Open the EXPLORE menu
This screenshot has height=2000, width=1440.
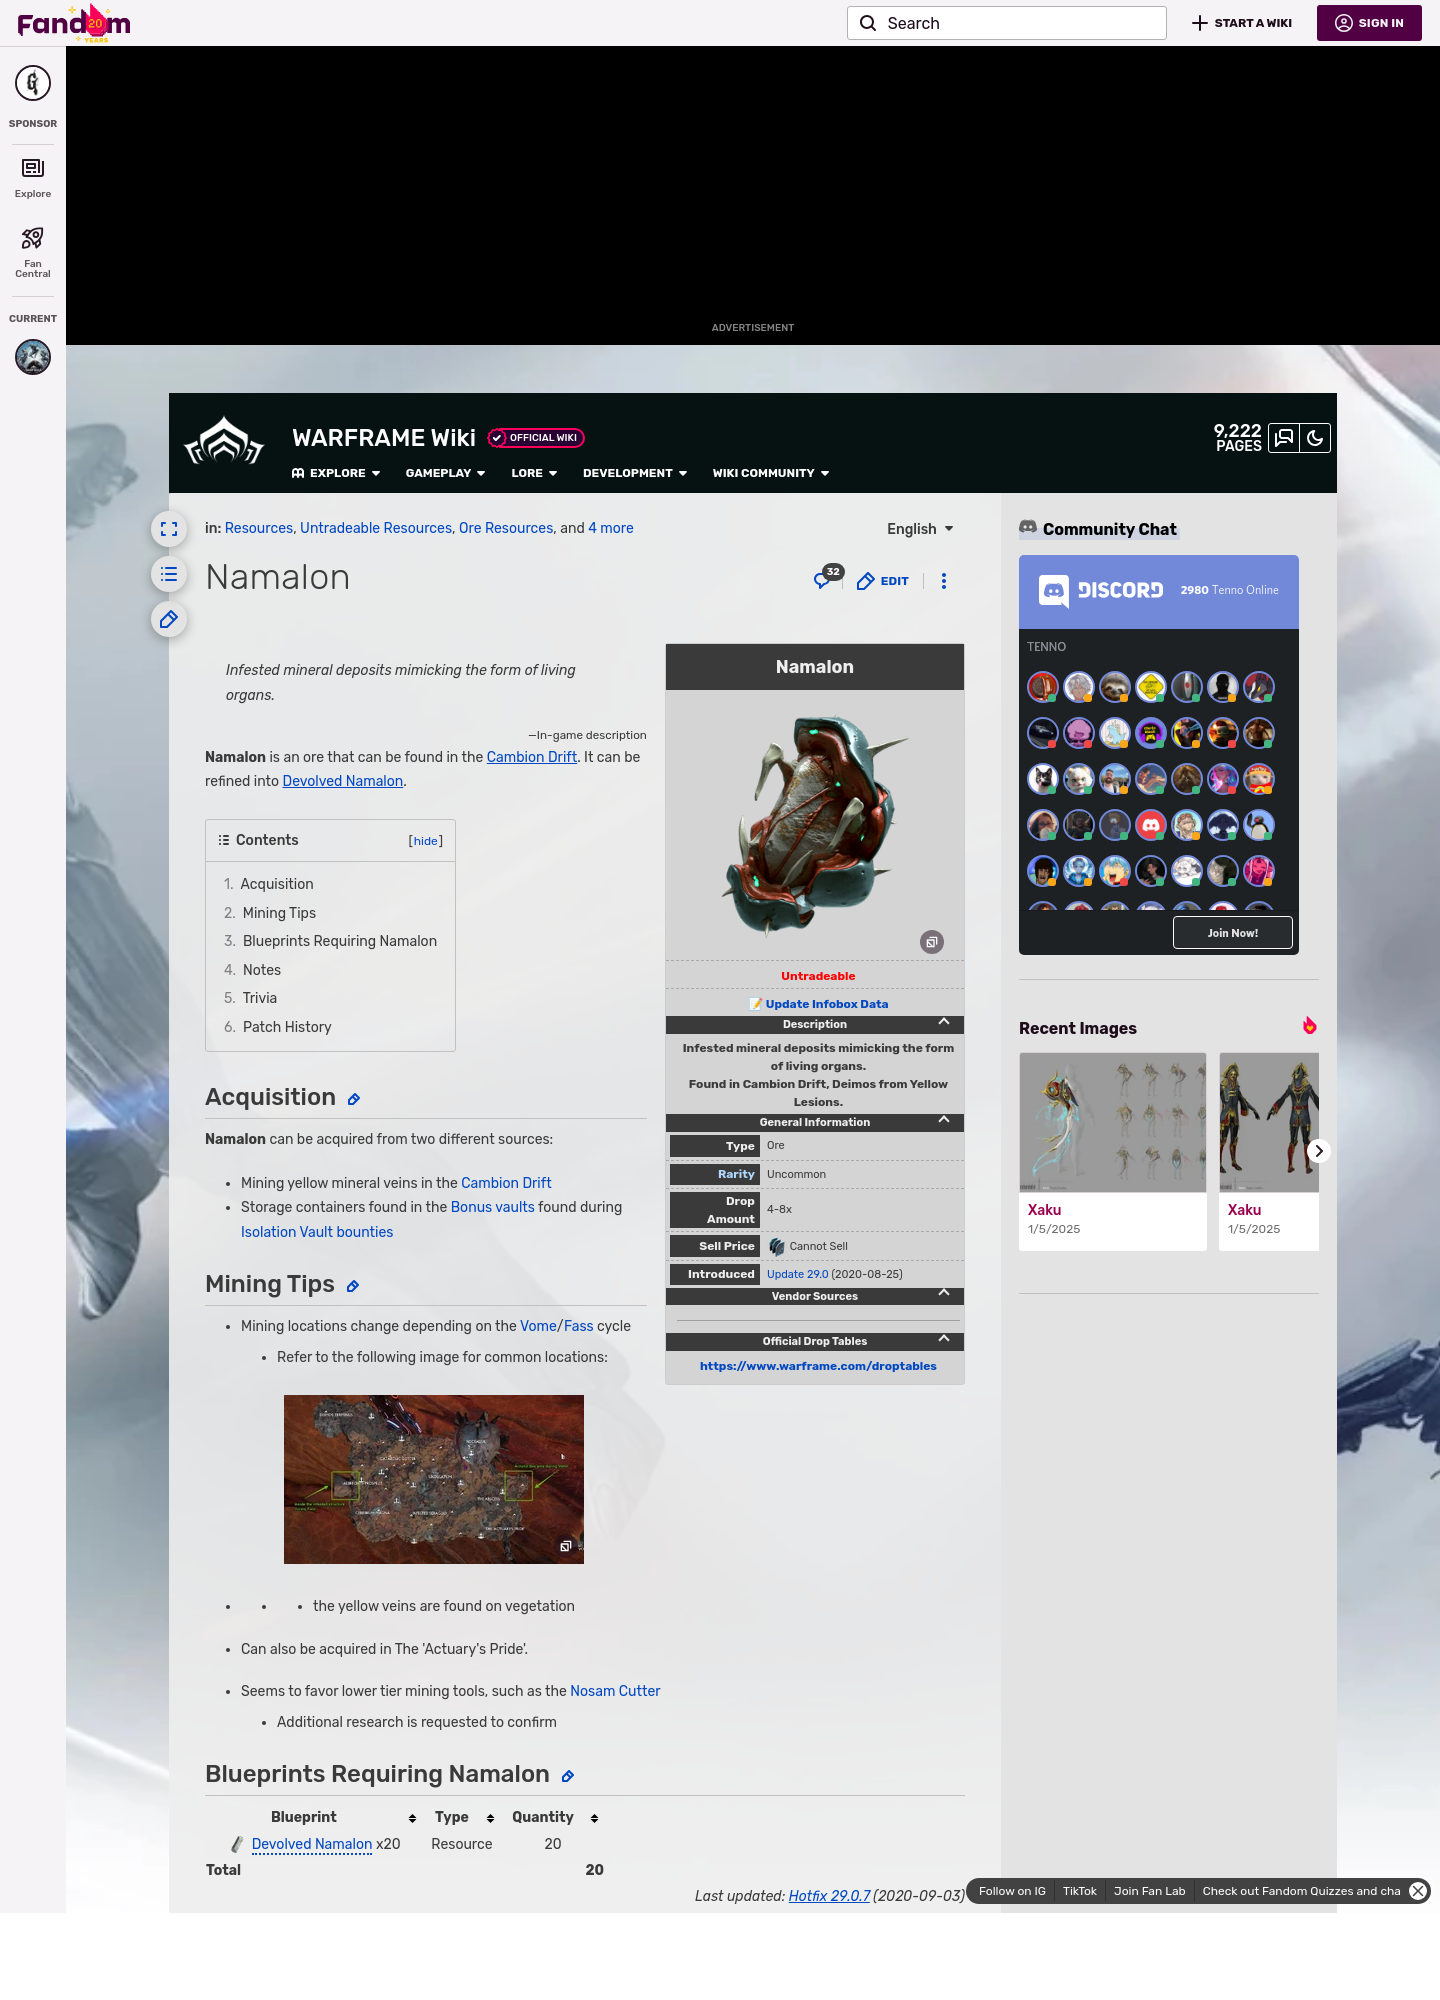(x=336, y=473)
